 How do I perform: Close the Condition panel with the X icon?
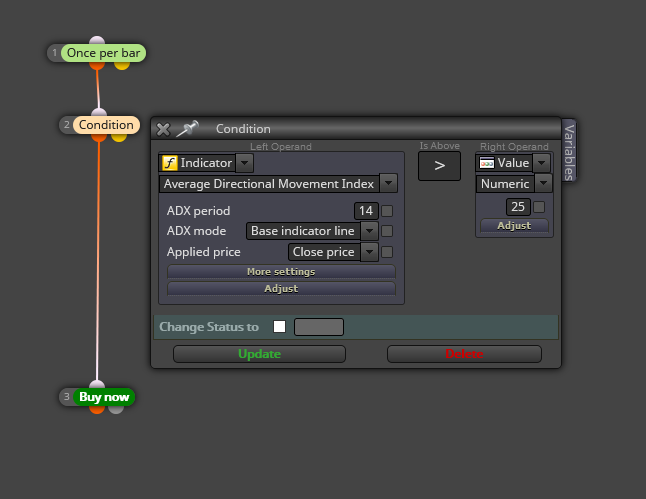point(163,129)
